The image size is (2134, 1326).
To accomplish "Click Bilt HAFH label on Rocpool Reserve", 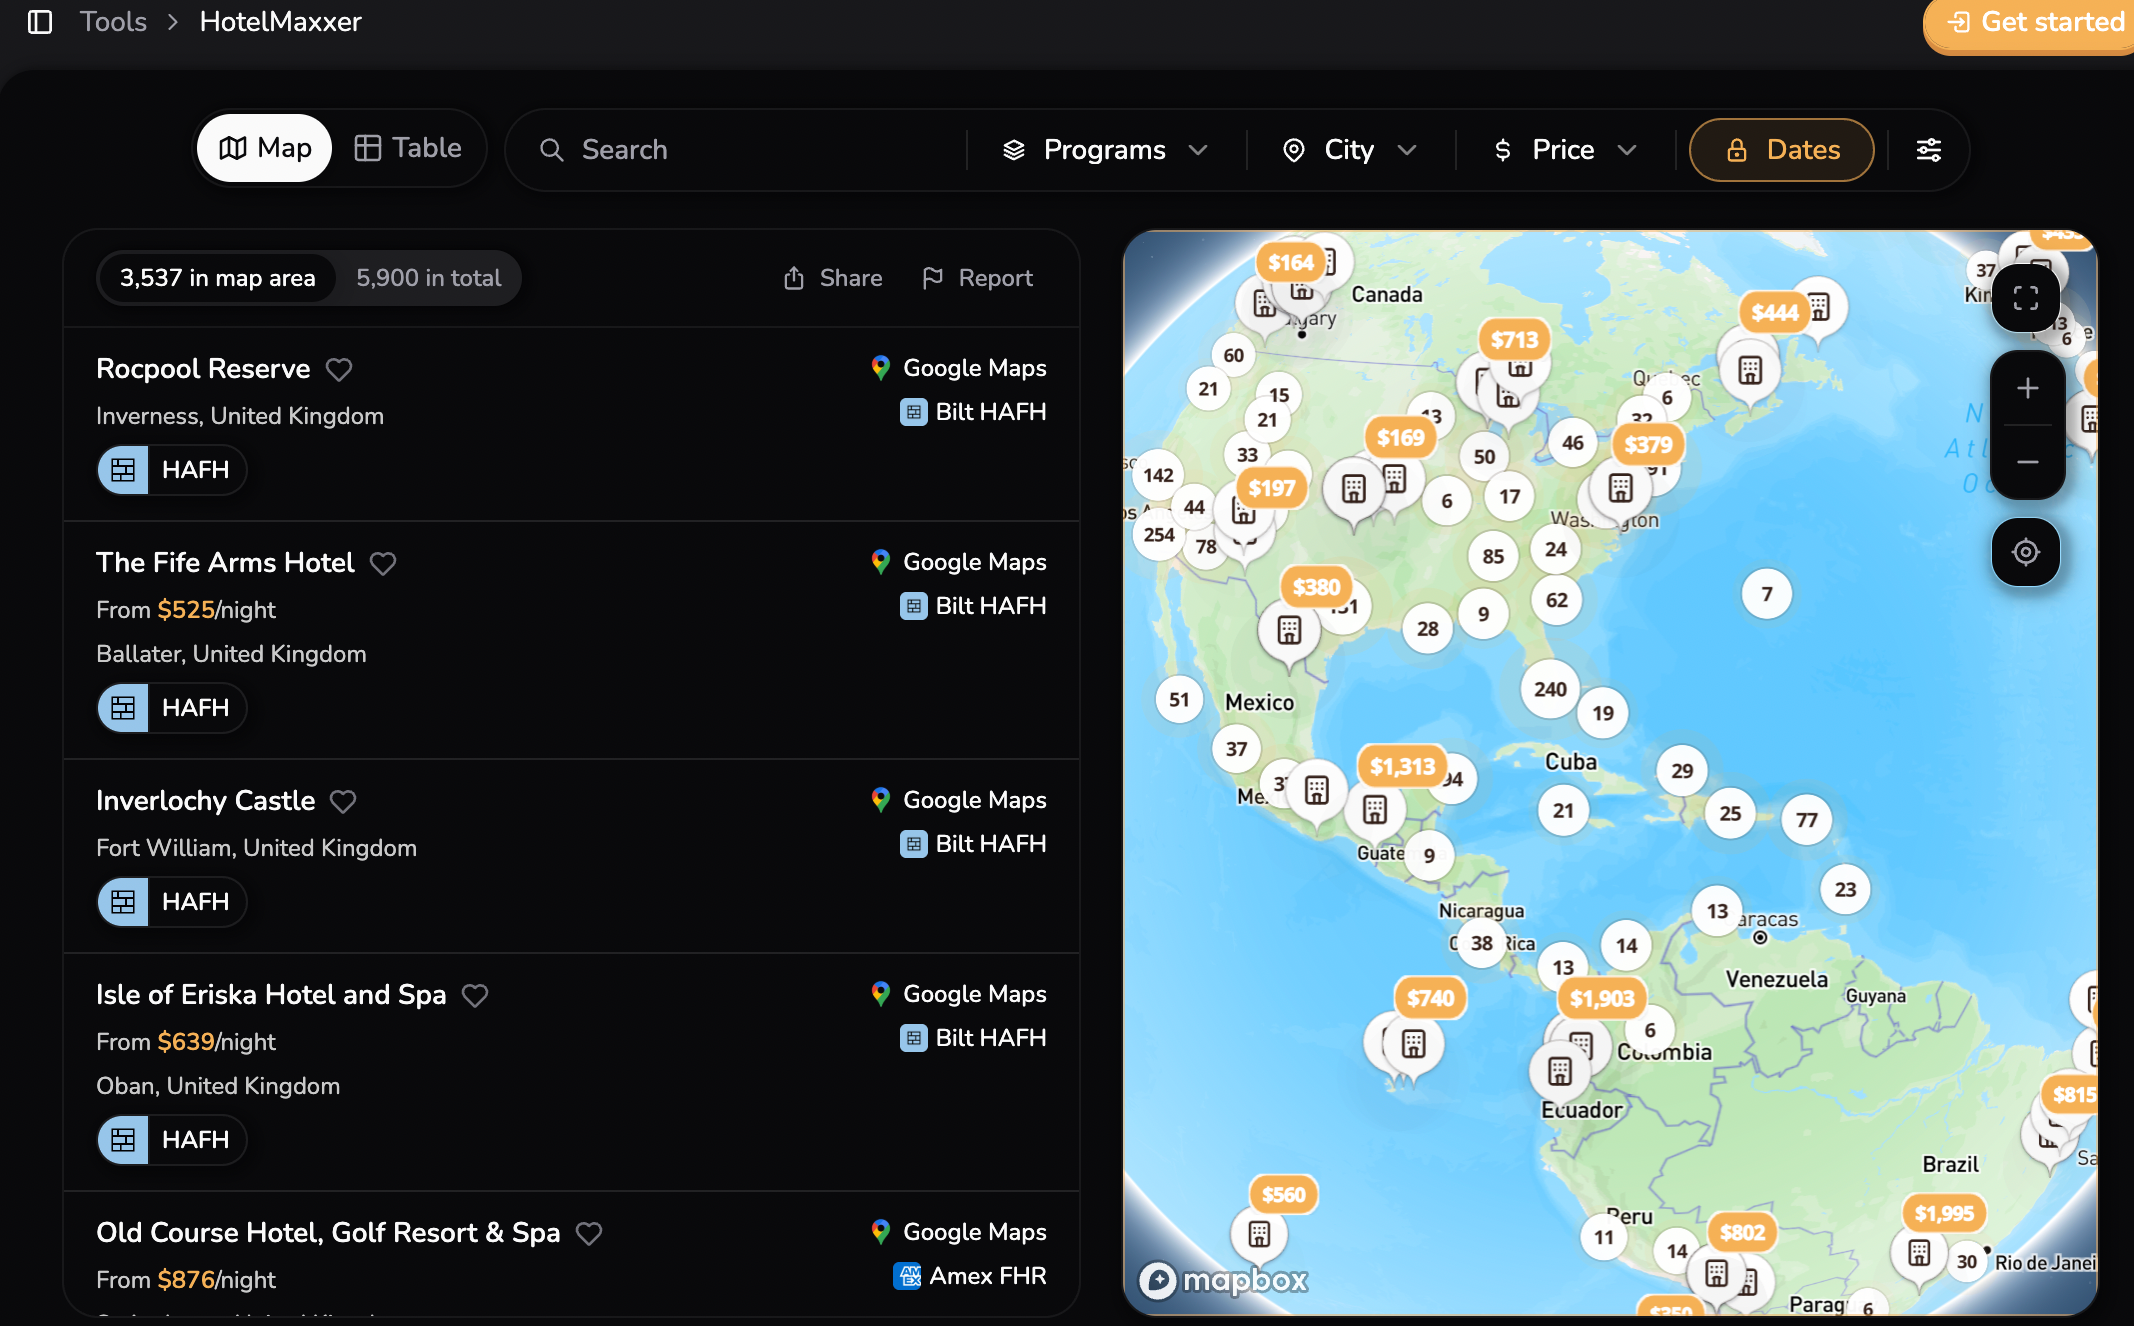I will pyautogui.click(x=973, y=412).
